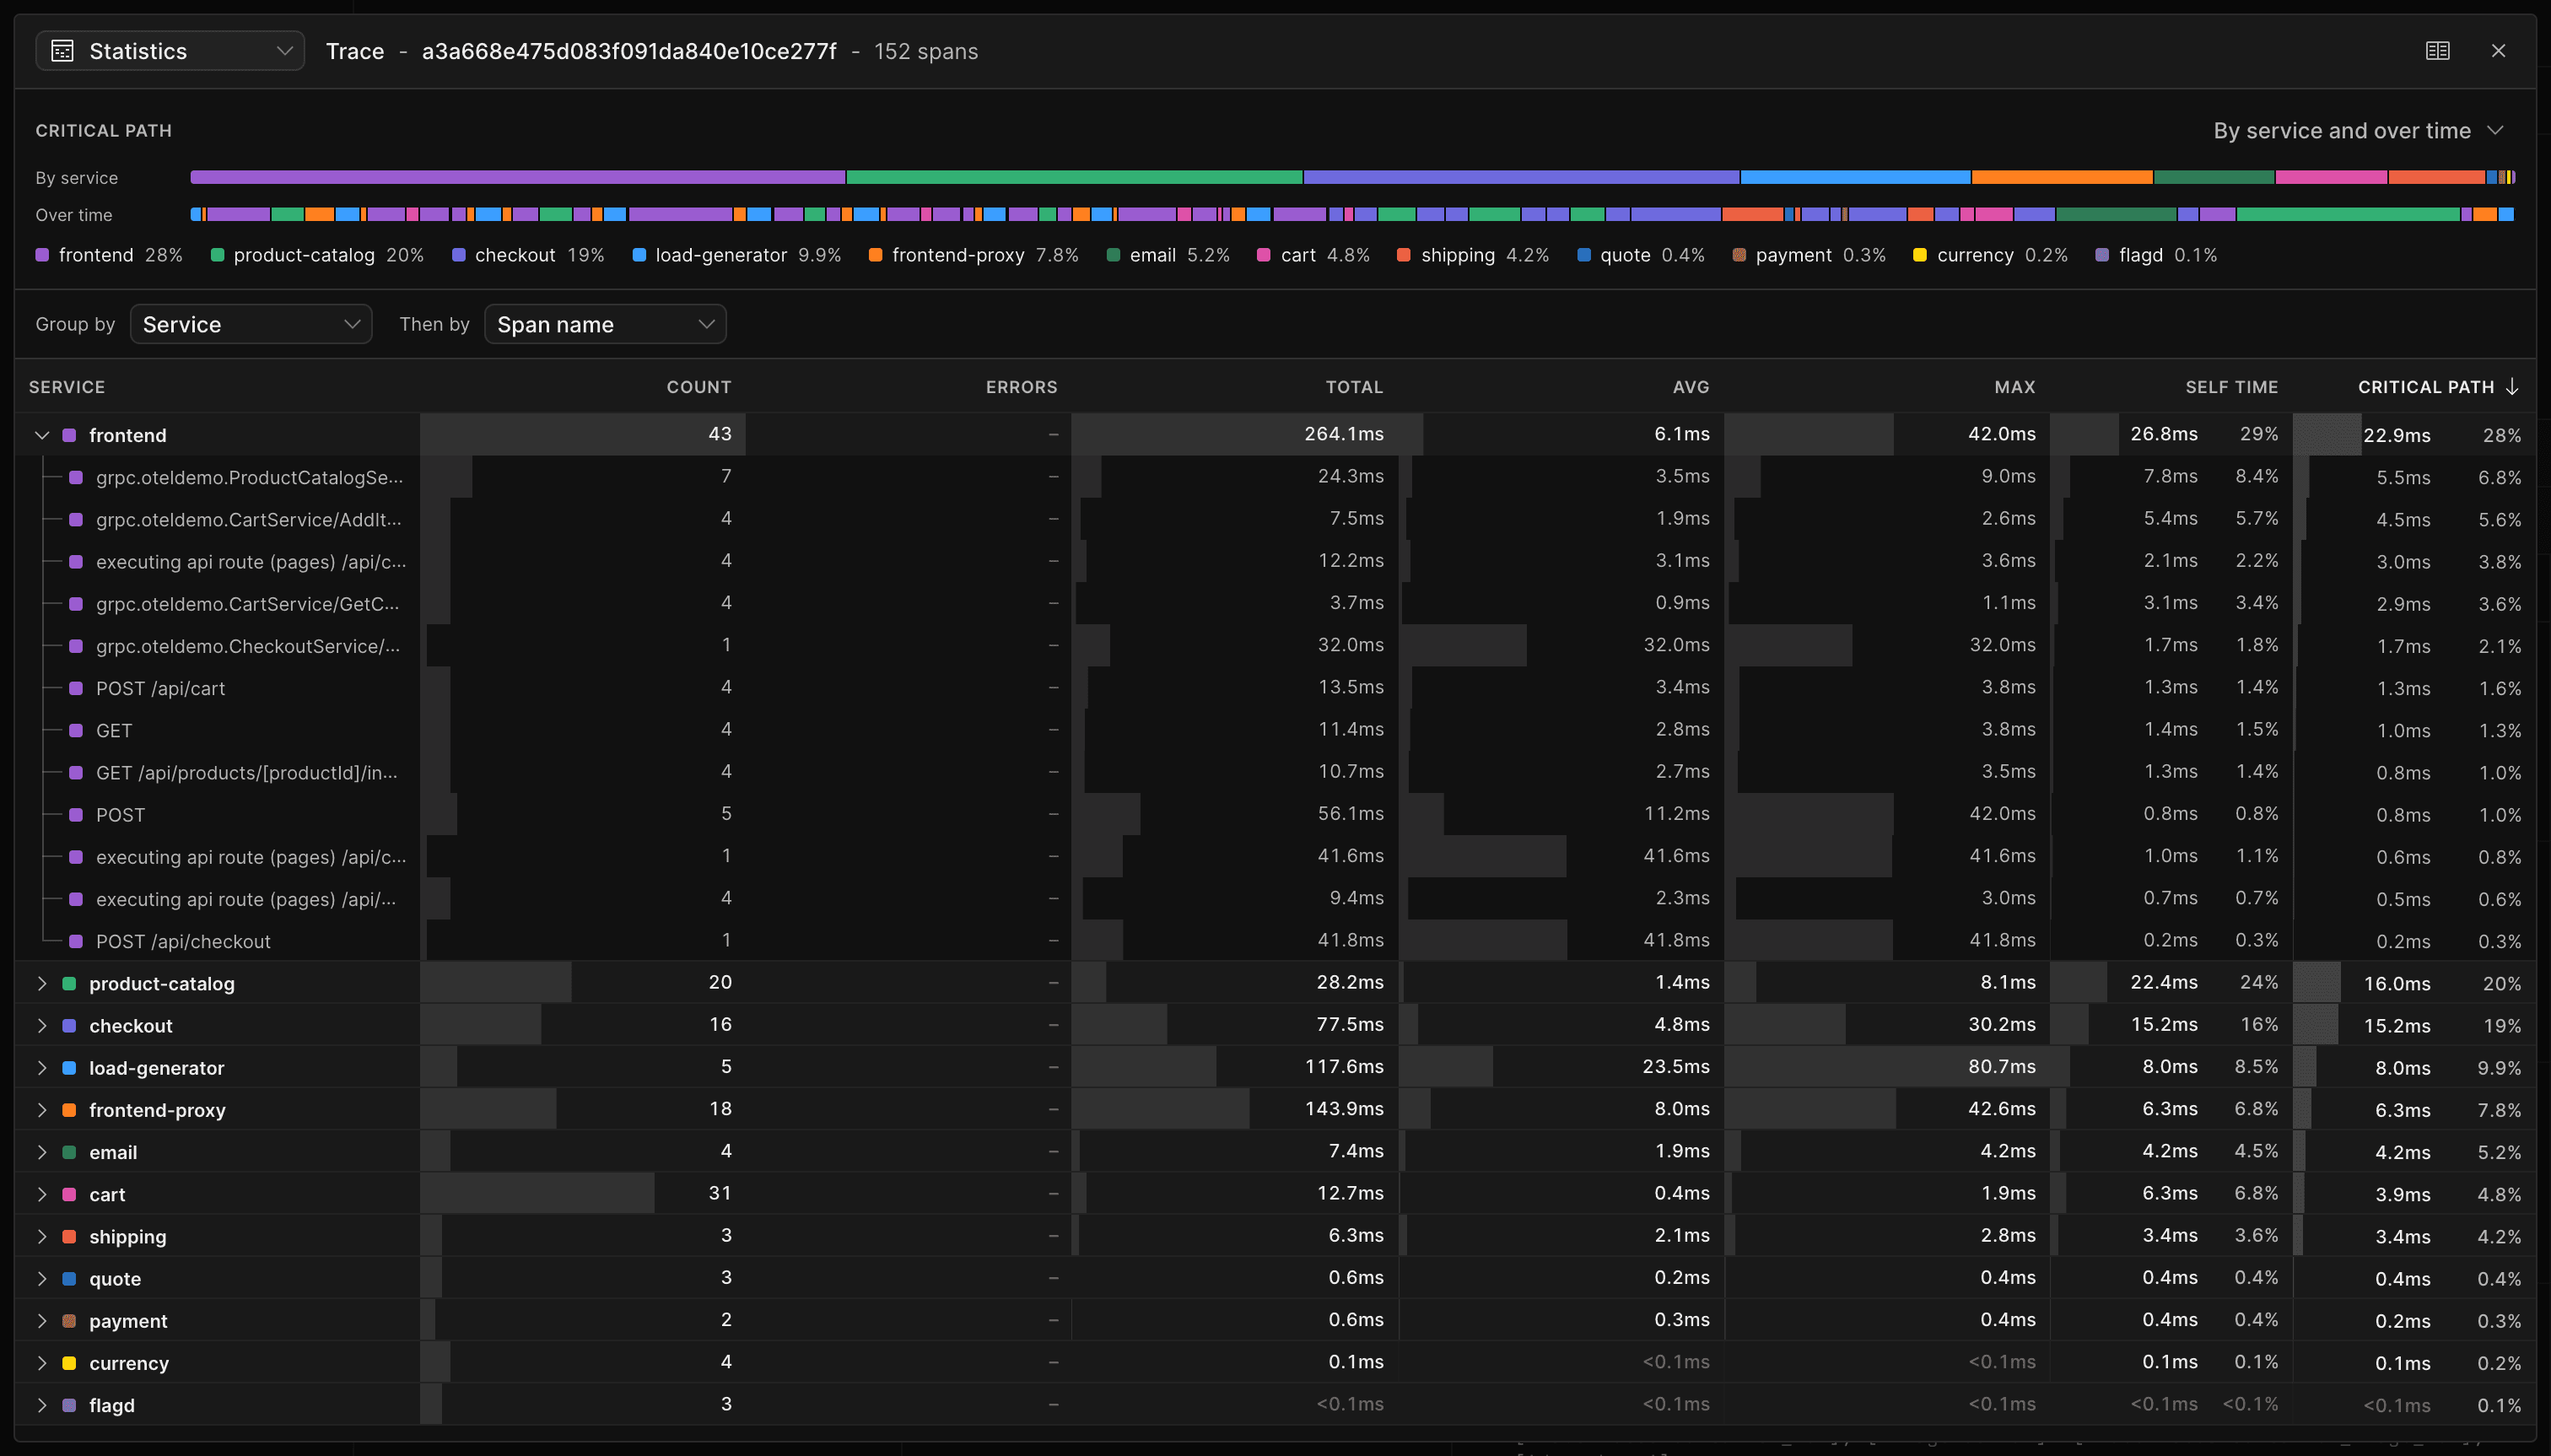Expand the quote service row
Screen dimensions: 2551x1456
click(x=42, y=1278)
